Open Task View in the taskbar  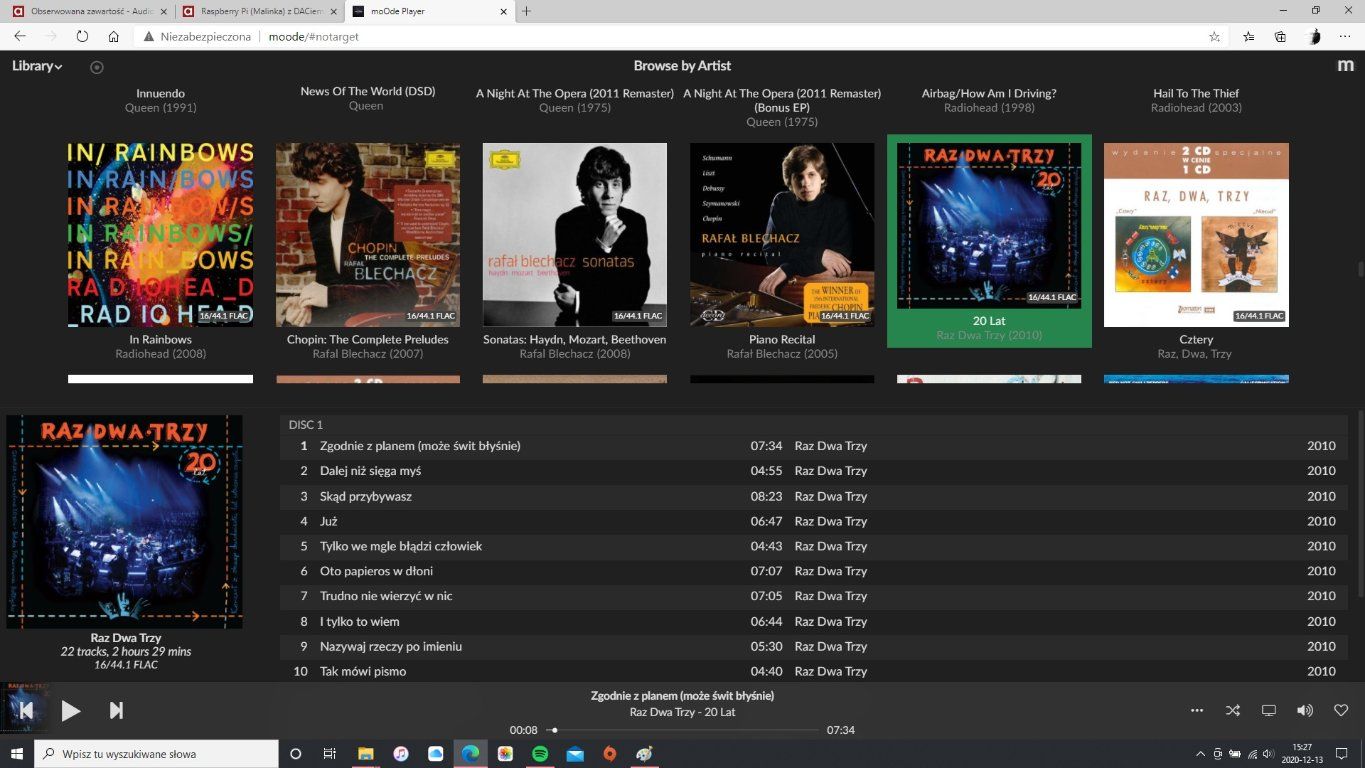pos(329,753)
